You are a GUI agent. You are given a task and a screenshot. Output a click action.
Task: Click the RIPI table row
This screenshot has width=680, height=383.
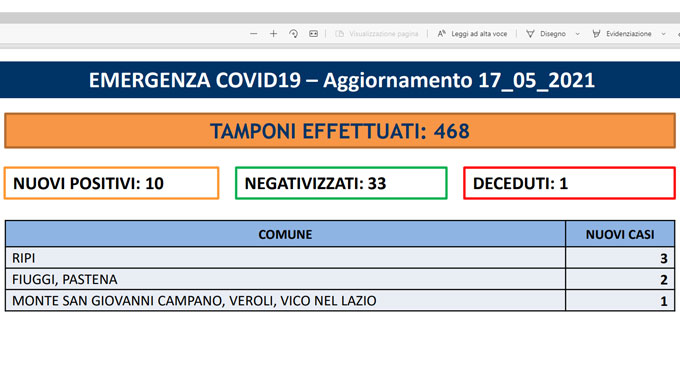pyautogui.click(x=340, y=258)
